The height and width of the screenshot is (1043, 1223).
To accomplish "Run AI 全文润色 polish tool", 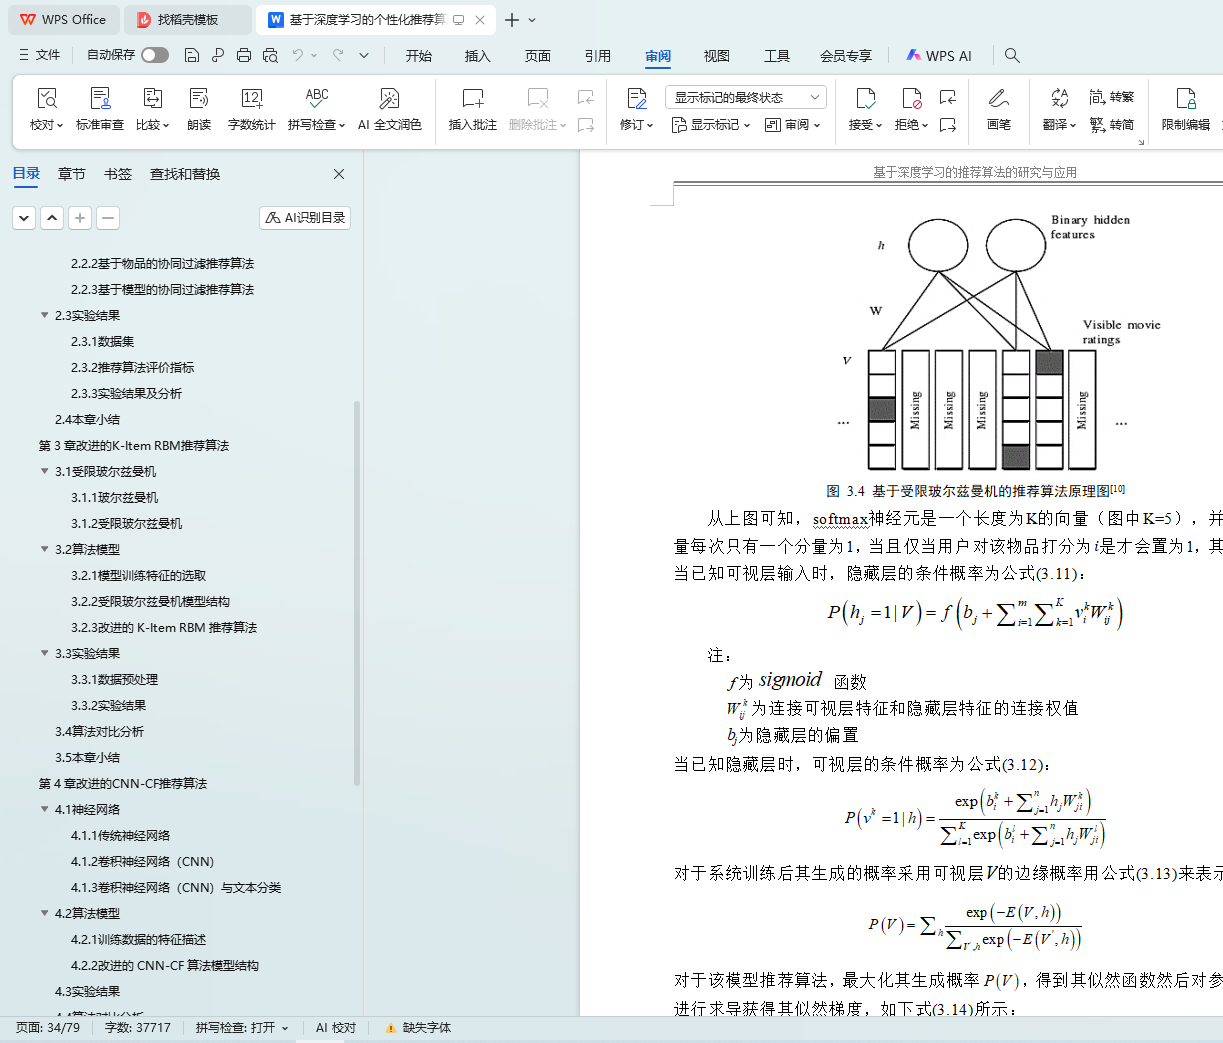I will (x=389, y=99).
